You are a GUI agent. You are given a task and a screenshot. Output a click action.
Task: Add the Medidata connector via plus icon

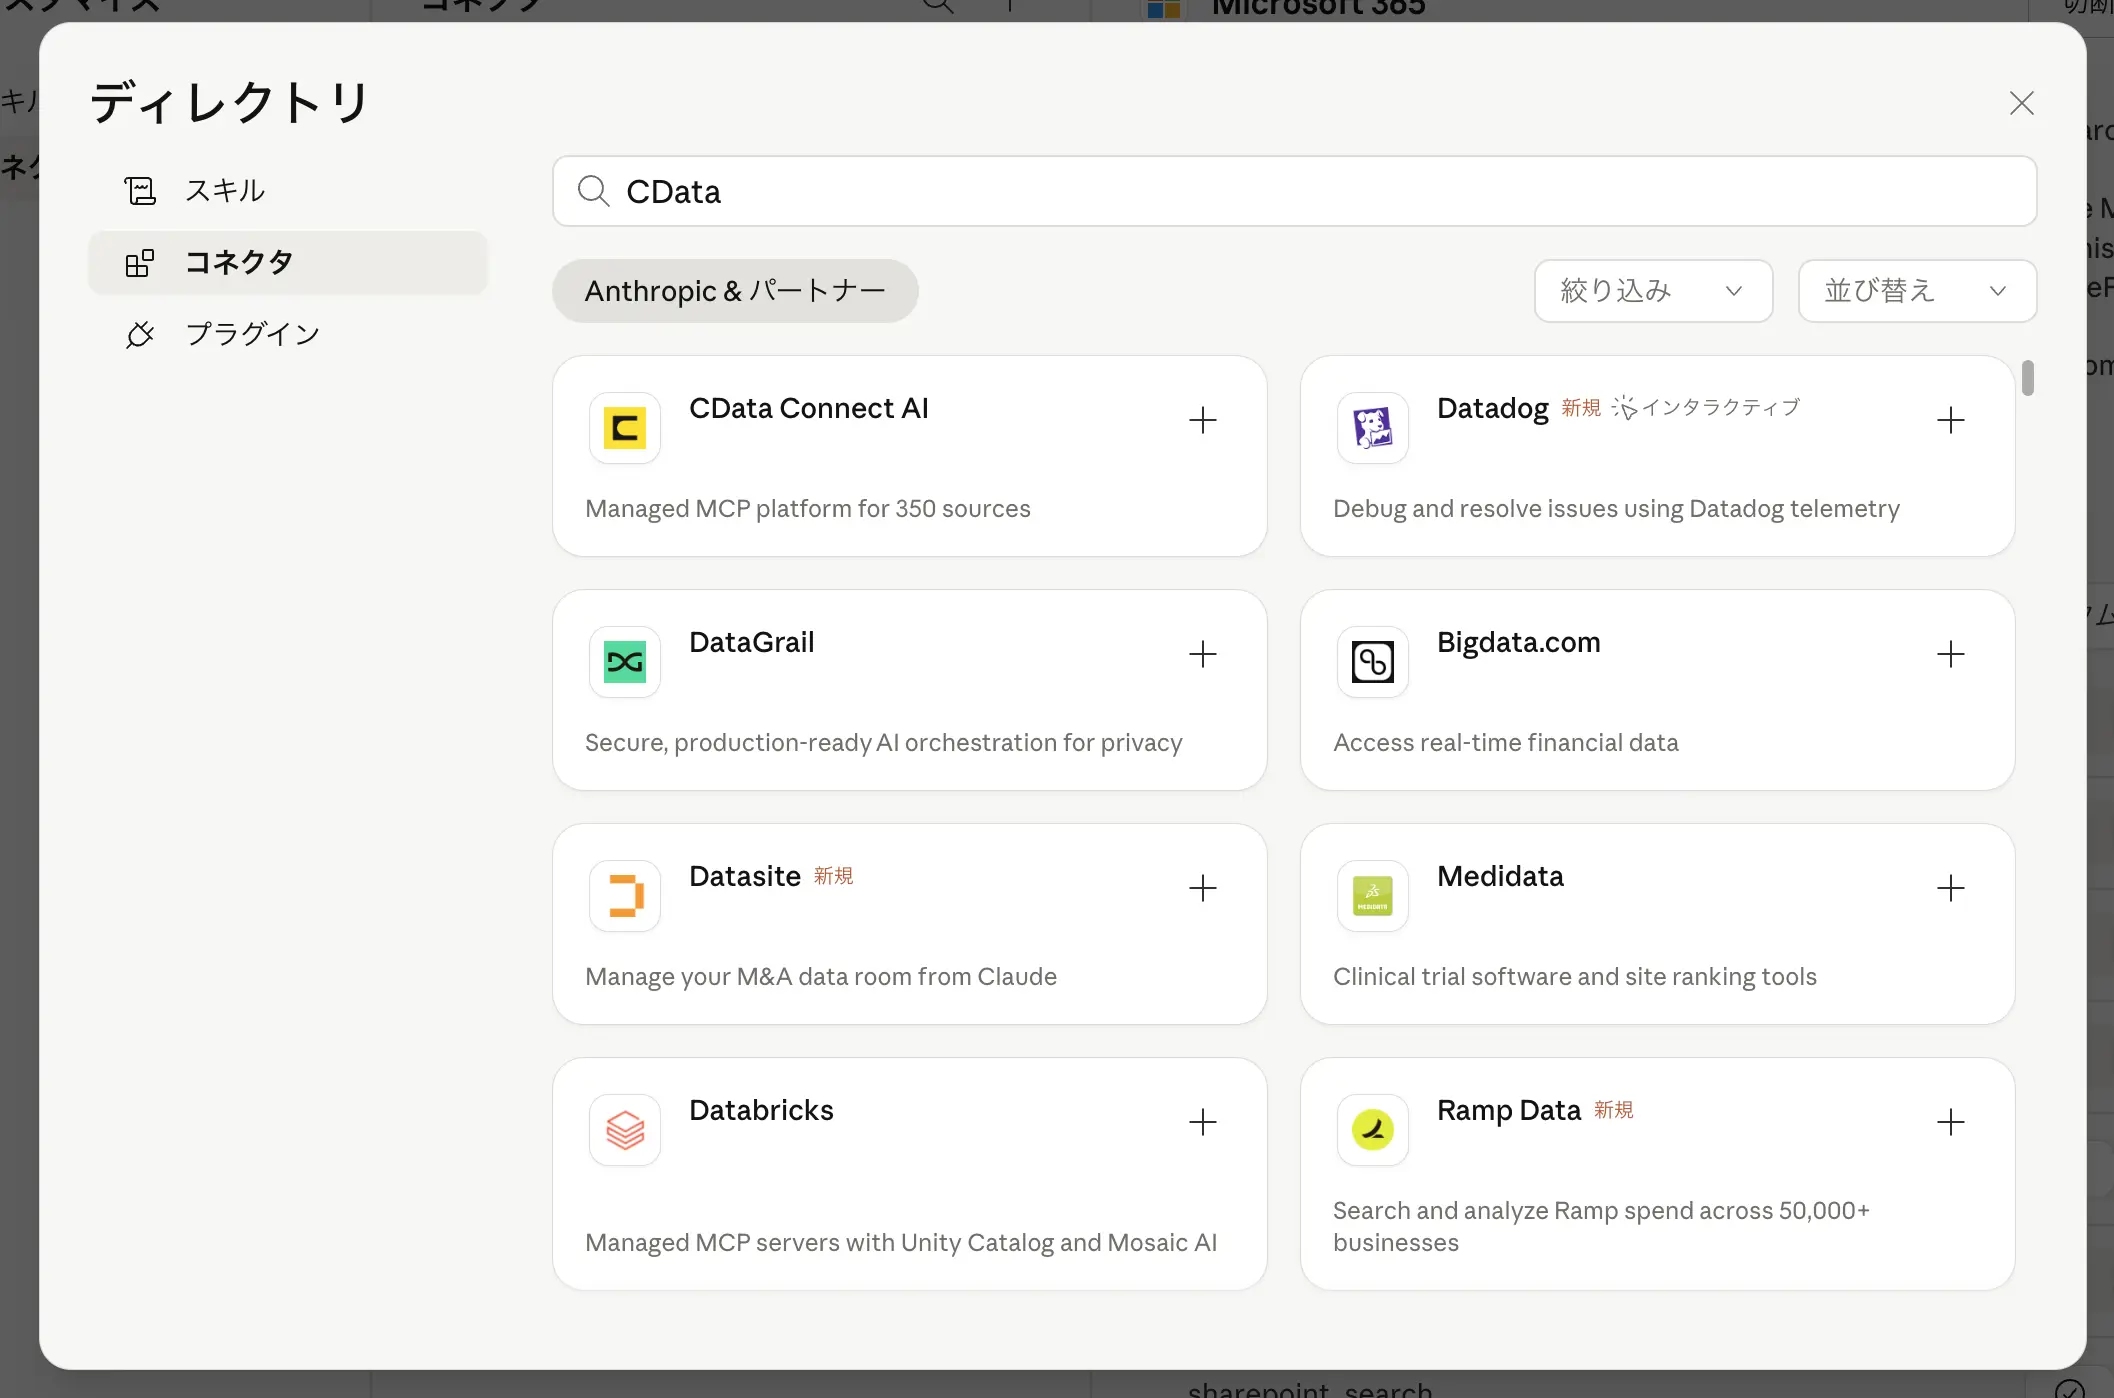click(1950, 888)
